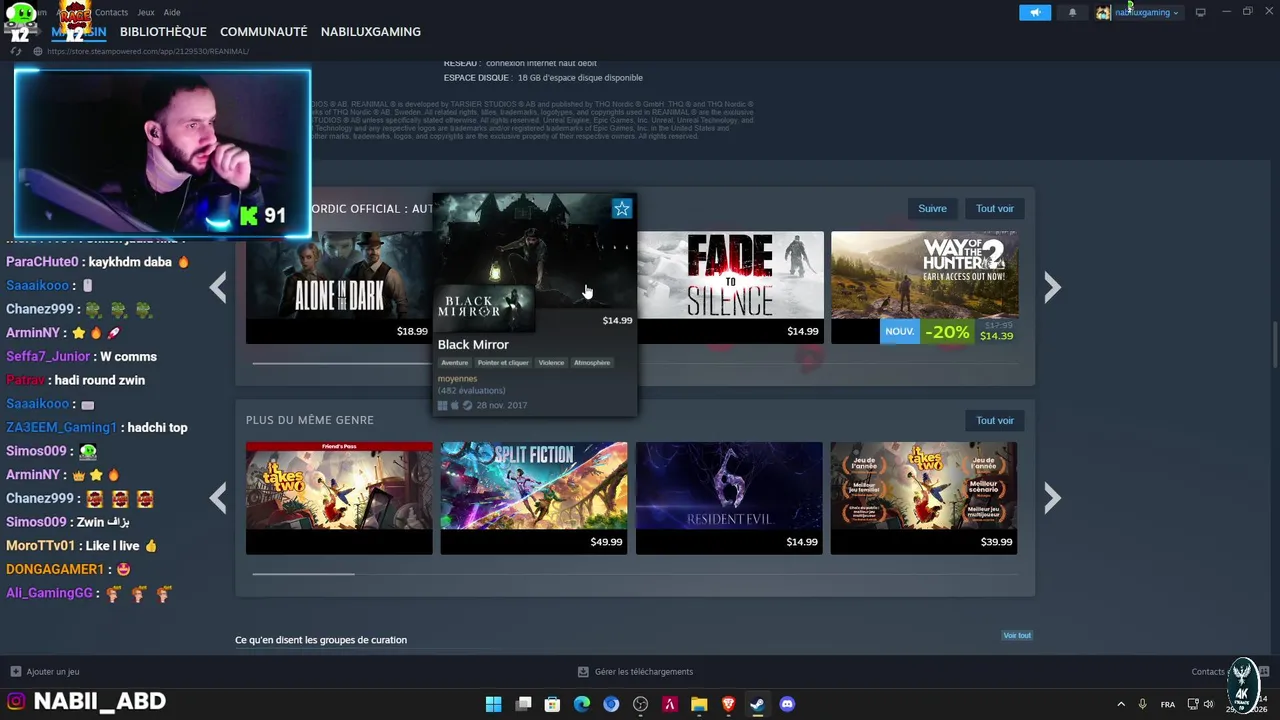Click the Aventure tag on Black Mirror
Image resolution: width=1280 pixels, height=720 pixels.
pos(455,363)
